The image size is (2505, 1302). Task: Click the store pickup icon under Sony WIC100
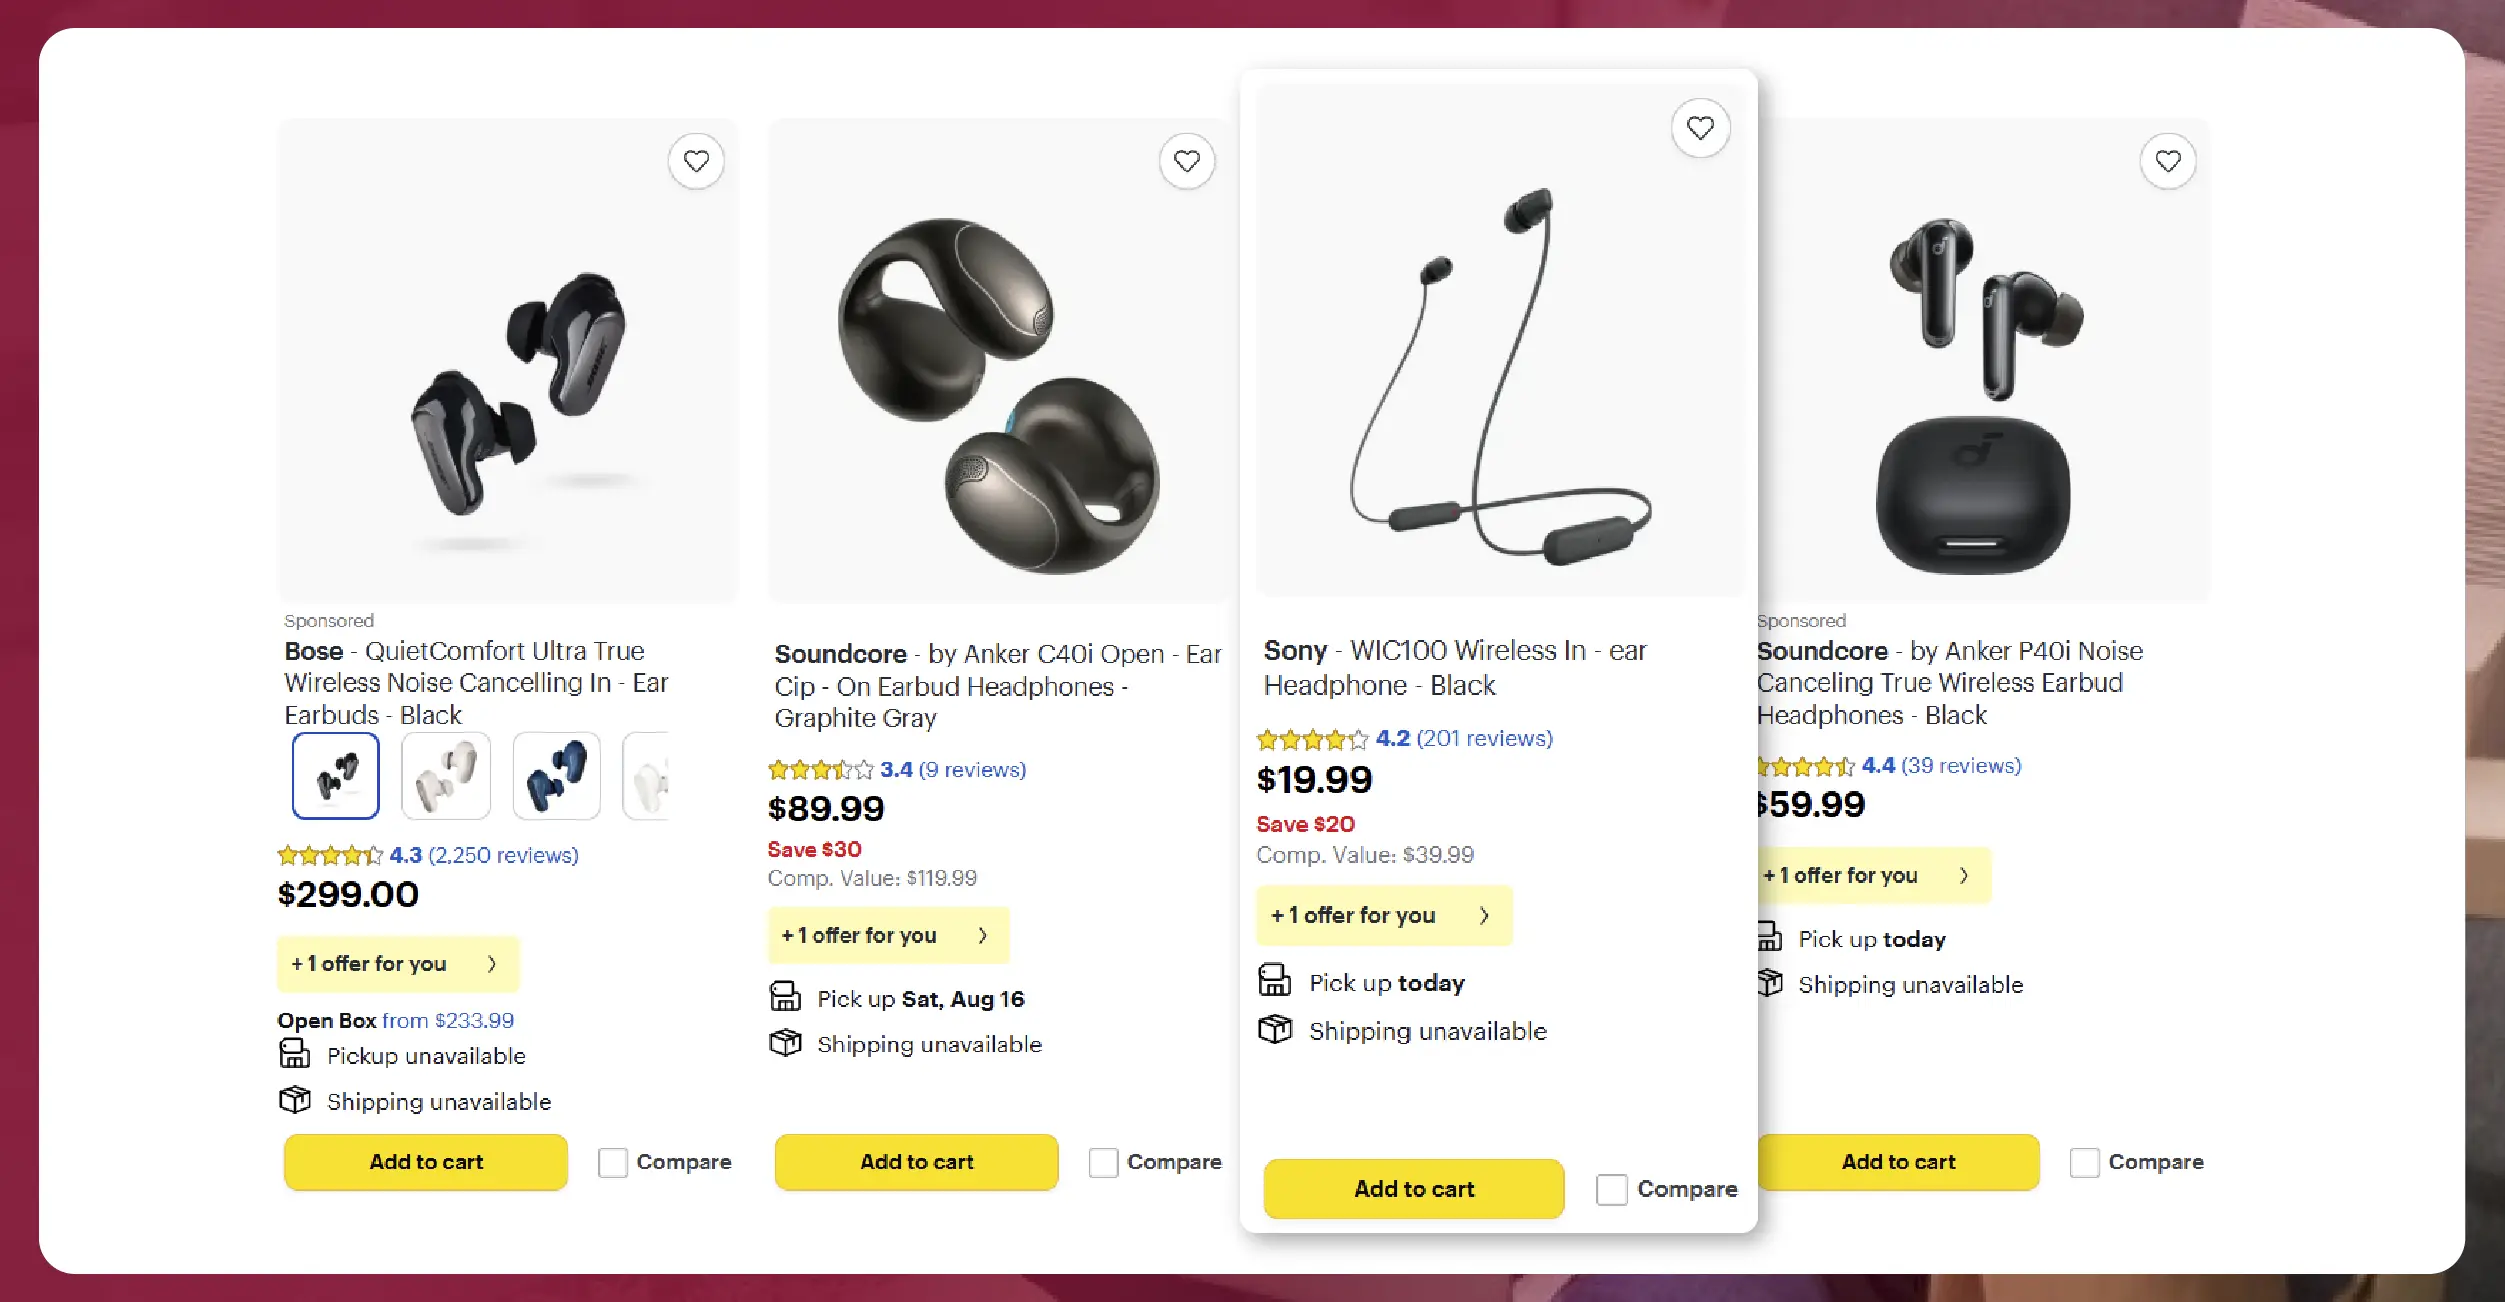[x=1274, y=980]
